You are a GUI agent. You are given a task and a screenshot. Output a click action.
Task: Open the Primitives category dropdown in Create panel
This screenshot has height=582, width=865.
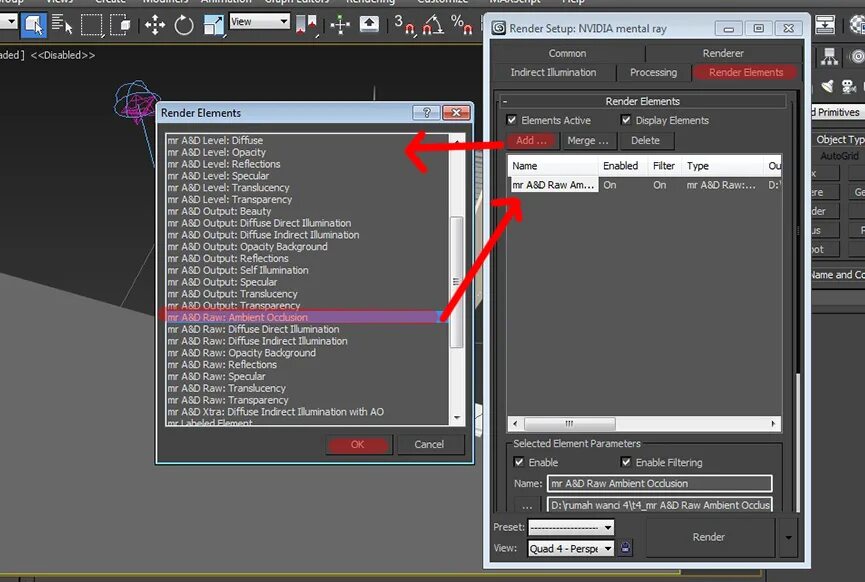[x=838, y=112]
